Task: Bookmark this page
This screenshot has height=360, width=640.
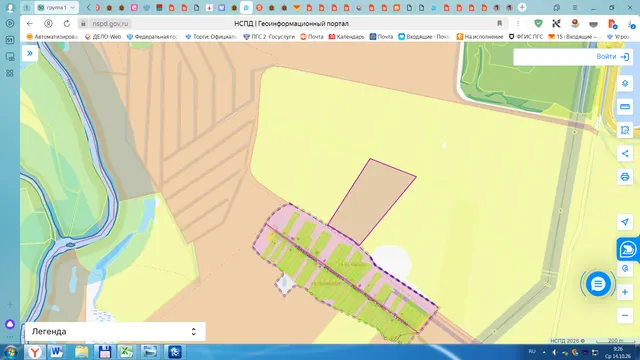Action: pyautogui.click(x=500, y=24)
